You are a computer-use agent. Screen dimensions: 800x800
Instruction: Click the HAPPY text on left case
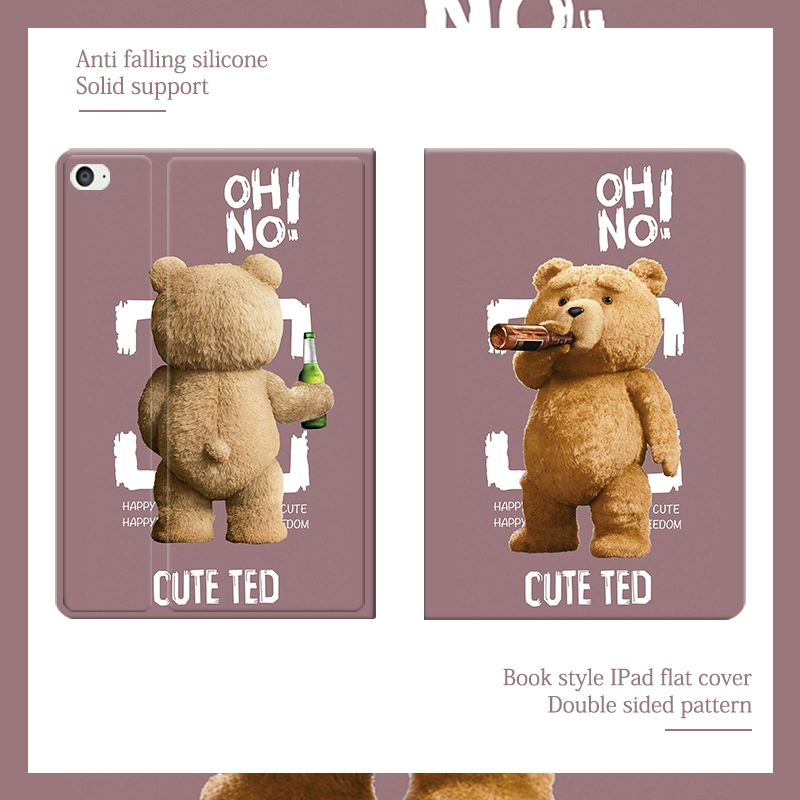138,506
